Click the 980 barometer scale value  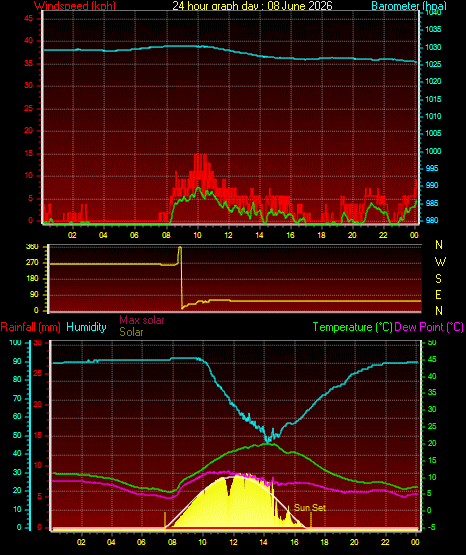[x=431, y=220]
